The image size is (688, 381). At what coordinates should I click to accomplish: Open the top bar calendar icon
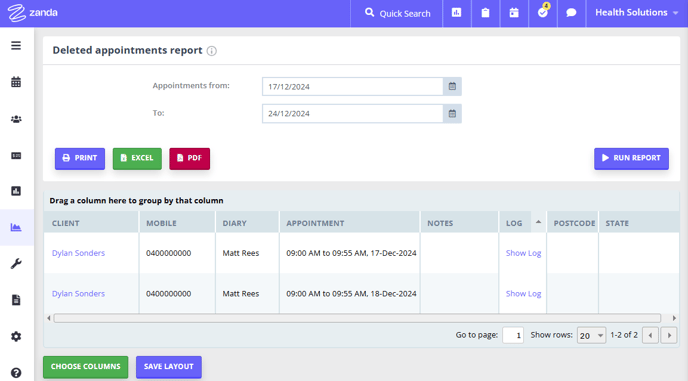[514, 13]
